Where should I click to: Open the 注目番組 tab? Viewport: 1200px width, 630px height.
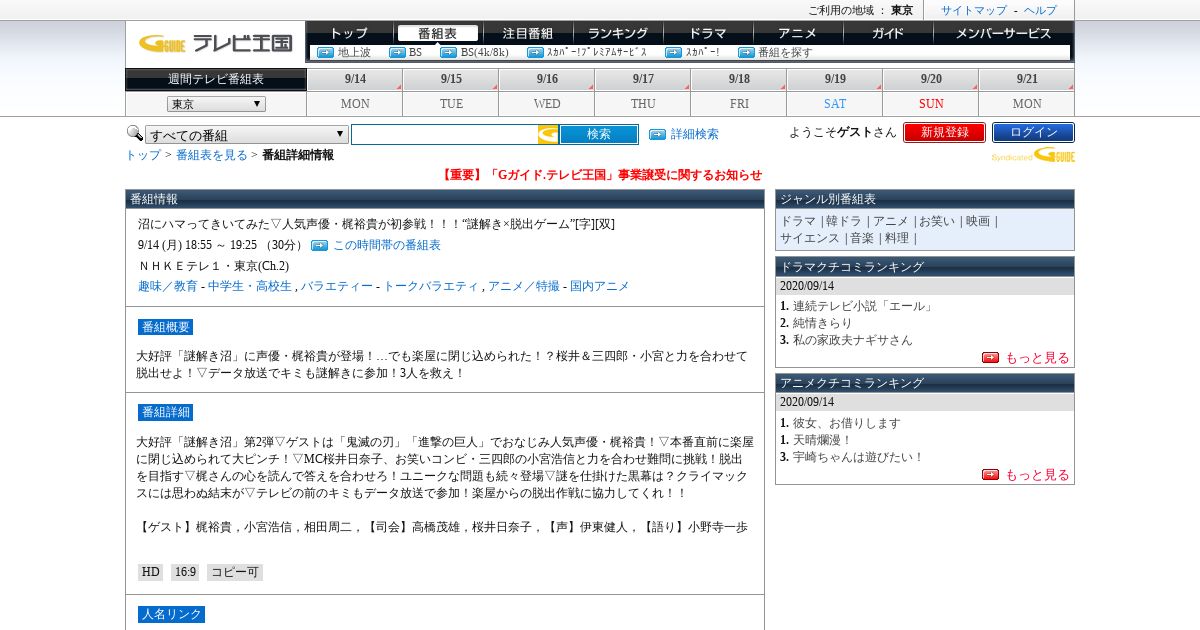[x=528, y=33]
